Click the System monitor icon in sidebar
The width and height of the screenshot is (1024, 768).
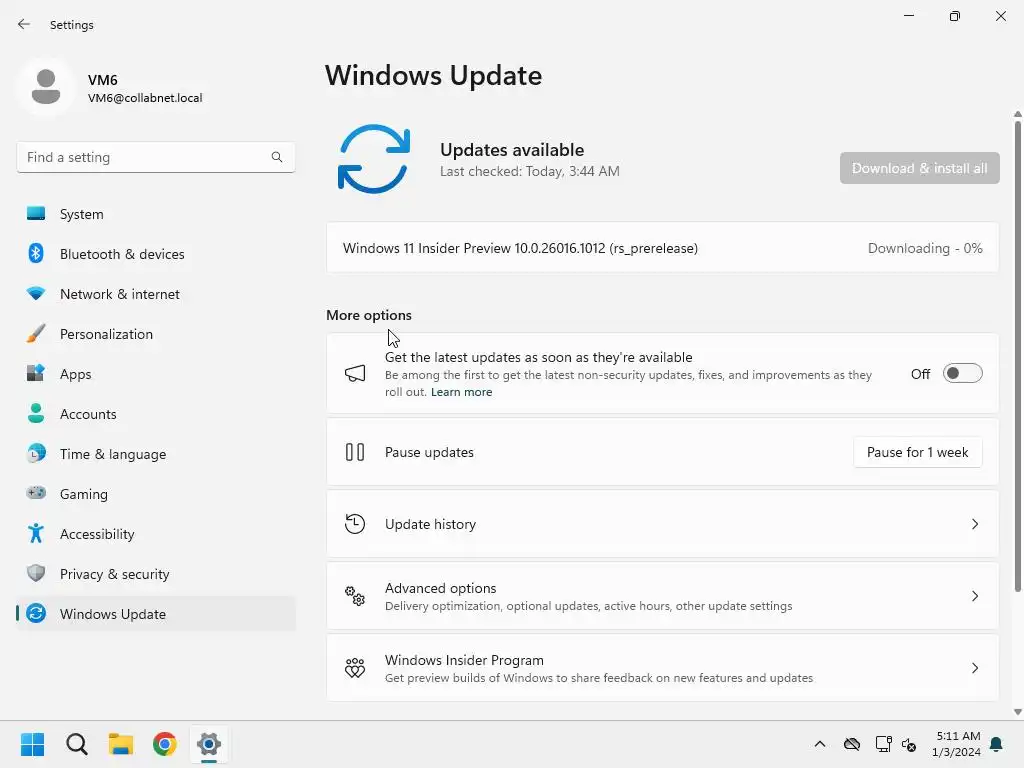pyautogui.click(x=36, y=214)
